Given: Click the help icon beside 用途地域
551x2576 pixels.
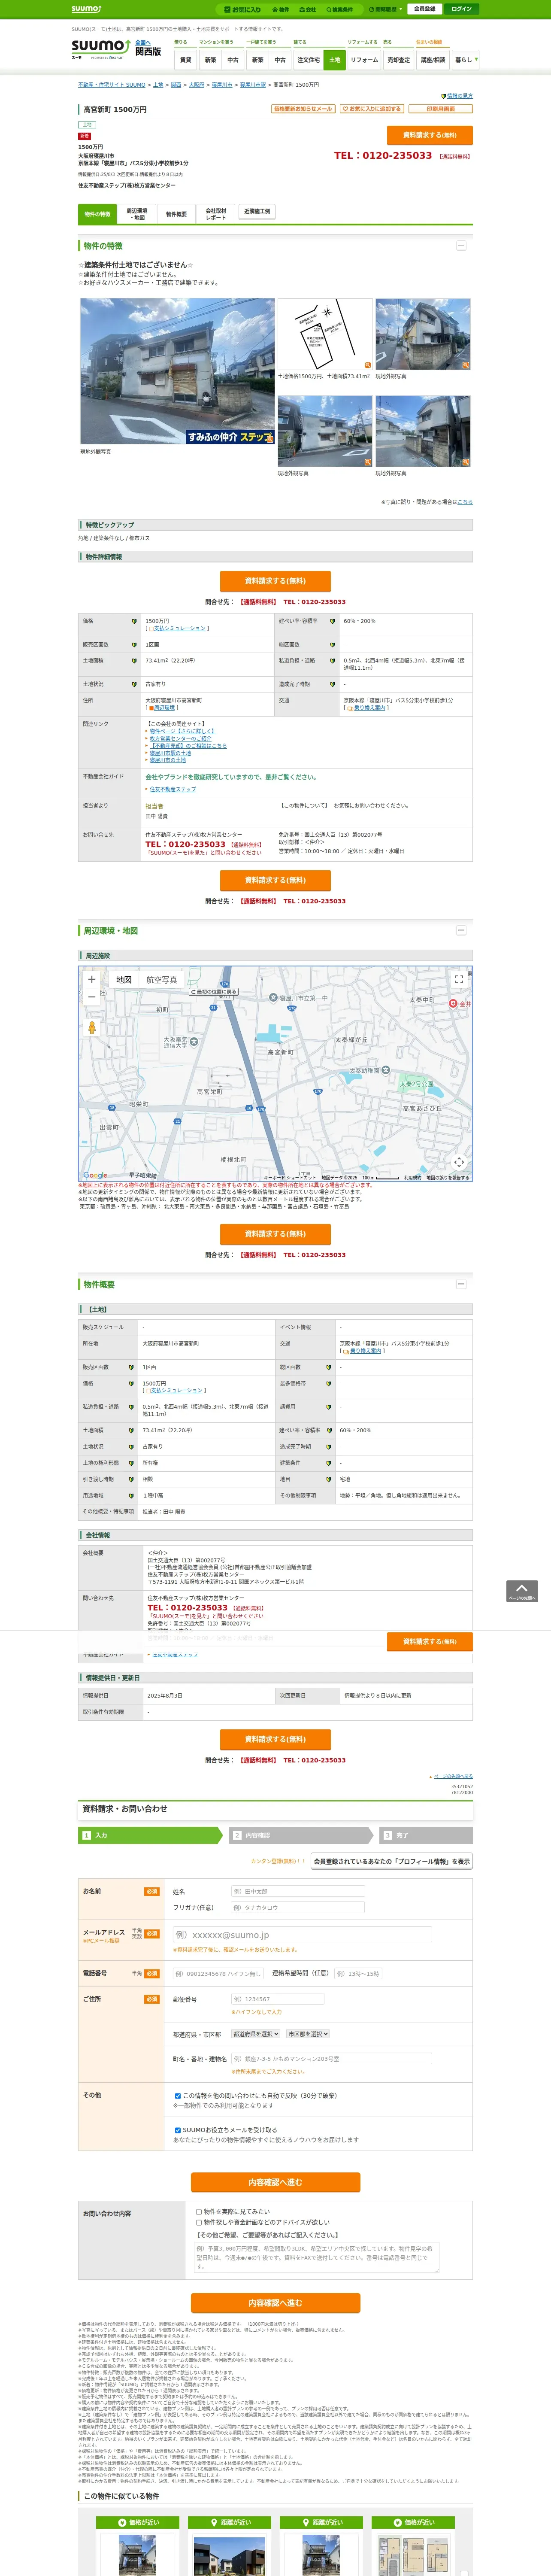Looking at the screenshot, I should 131,1495.
